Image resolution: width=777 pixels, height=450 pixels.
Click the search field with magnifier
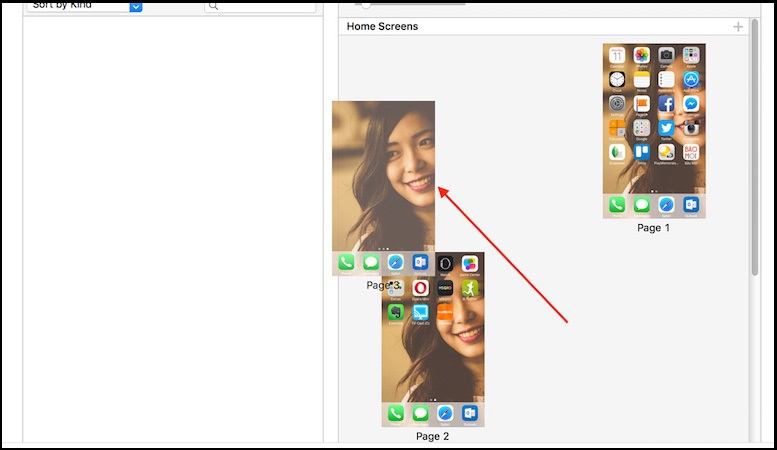tap(260, 6)
